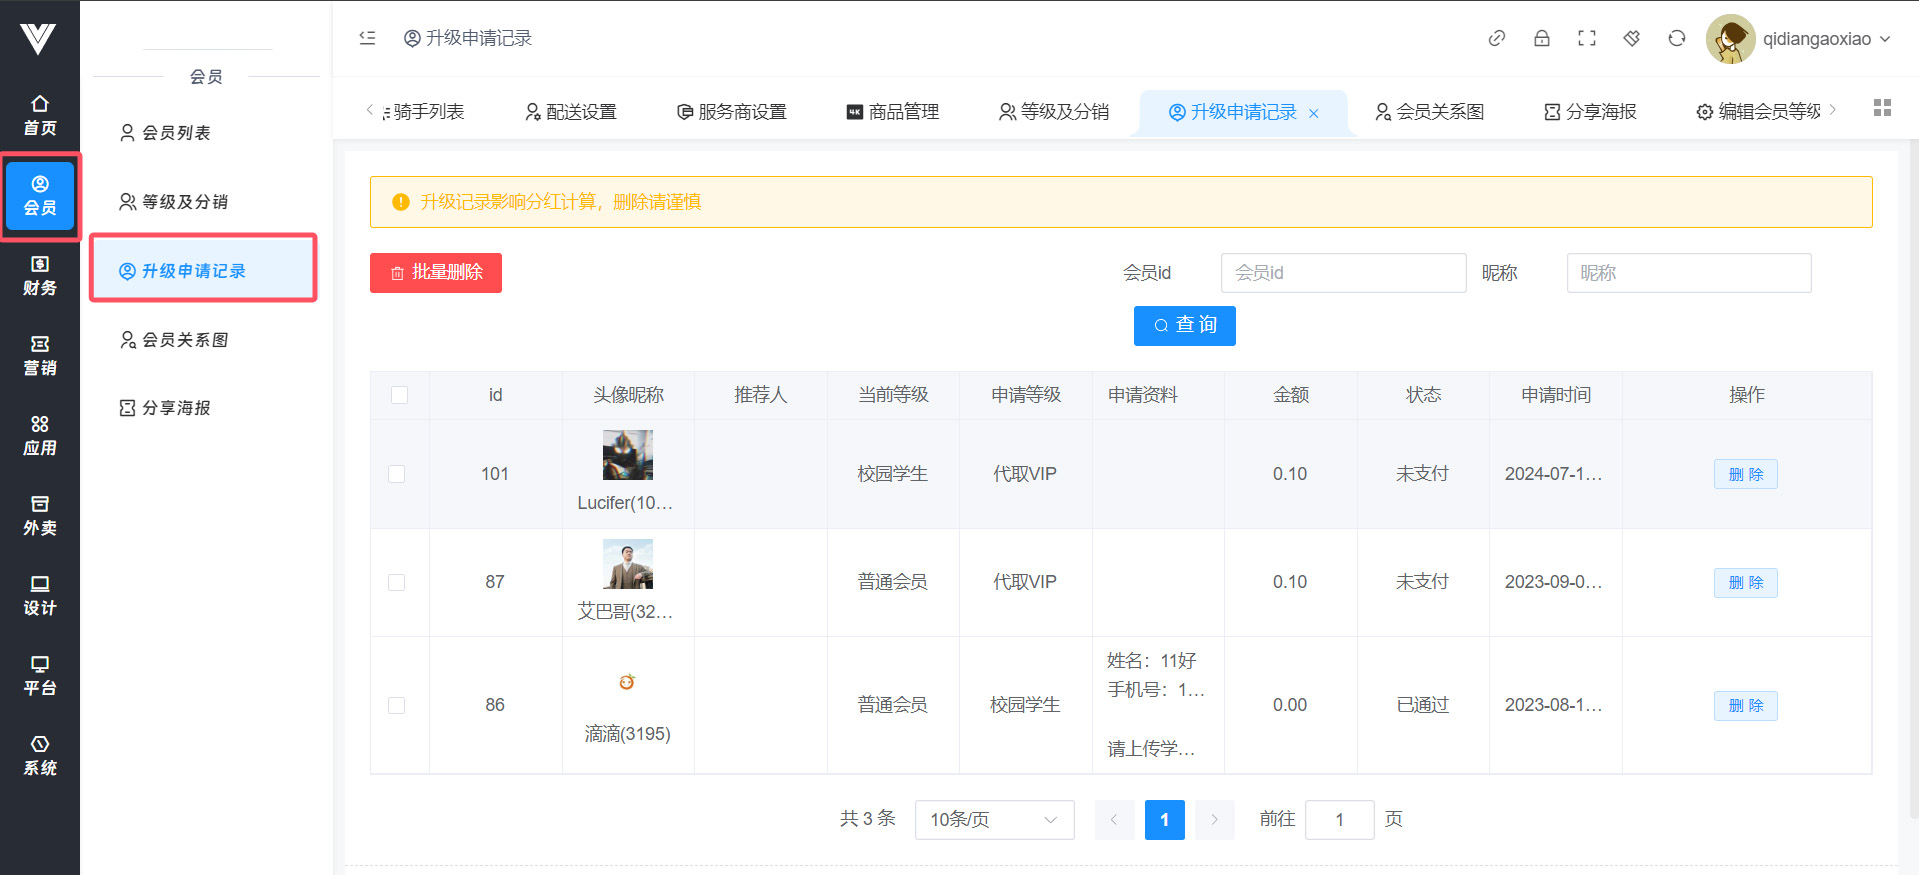Toggle fullscreen mode icon

pos(1586,38)
